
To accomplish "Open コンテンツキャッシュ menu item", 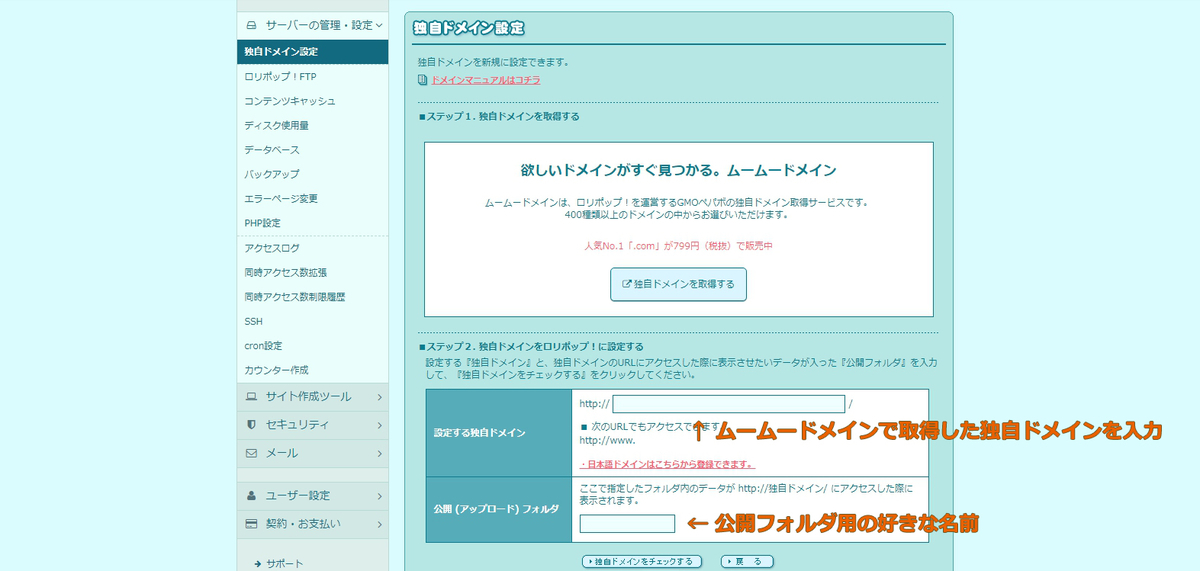I will click(x=312, y=101).
